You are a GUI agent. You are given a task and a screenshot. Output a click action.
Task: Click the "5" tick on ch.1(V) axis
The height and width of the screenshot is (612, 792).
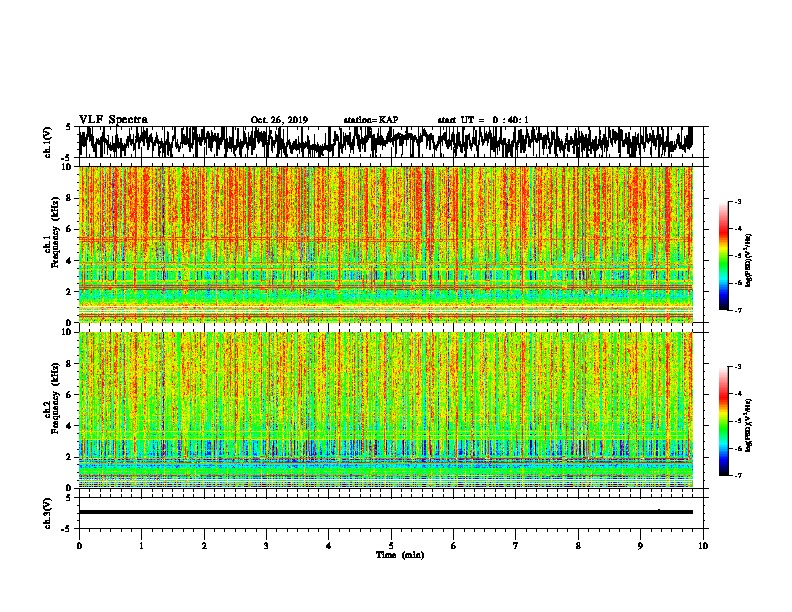(x=70, y=127)
